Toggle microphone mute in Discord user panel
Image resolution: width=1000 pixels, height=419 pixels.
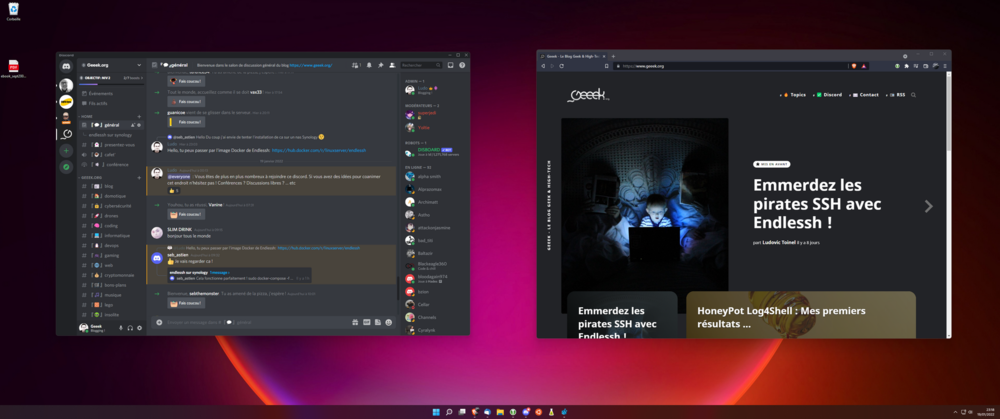(x=121, y=328)
